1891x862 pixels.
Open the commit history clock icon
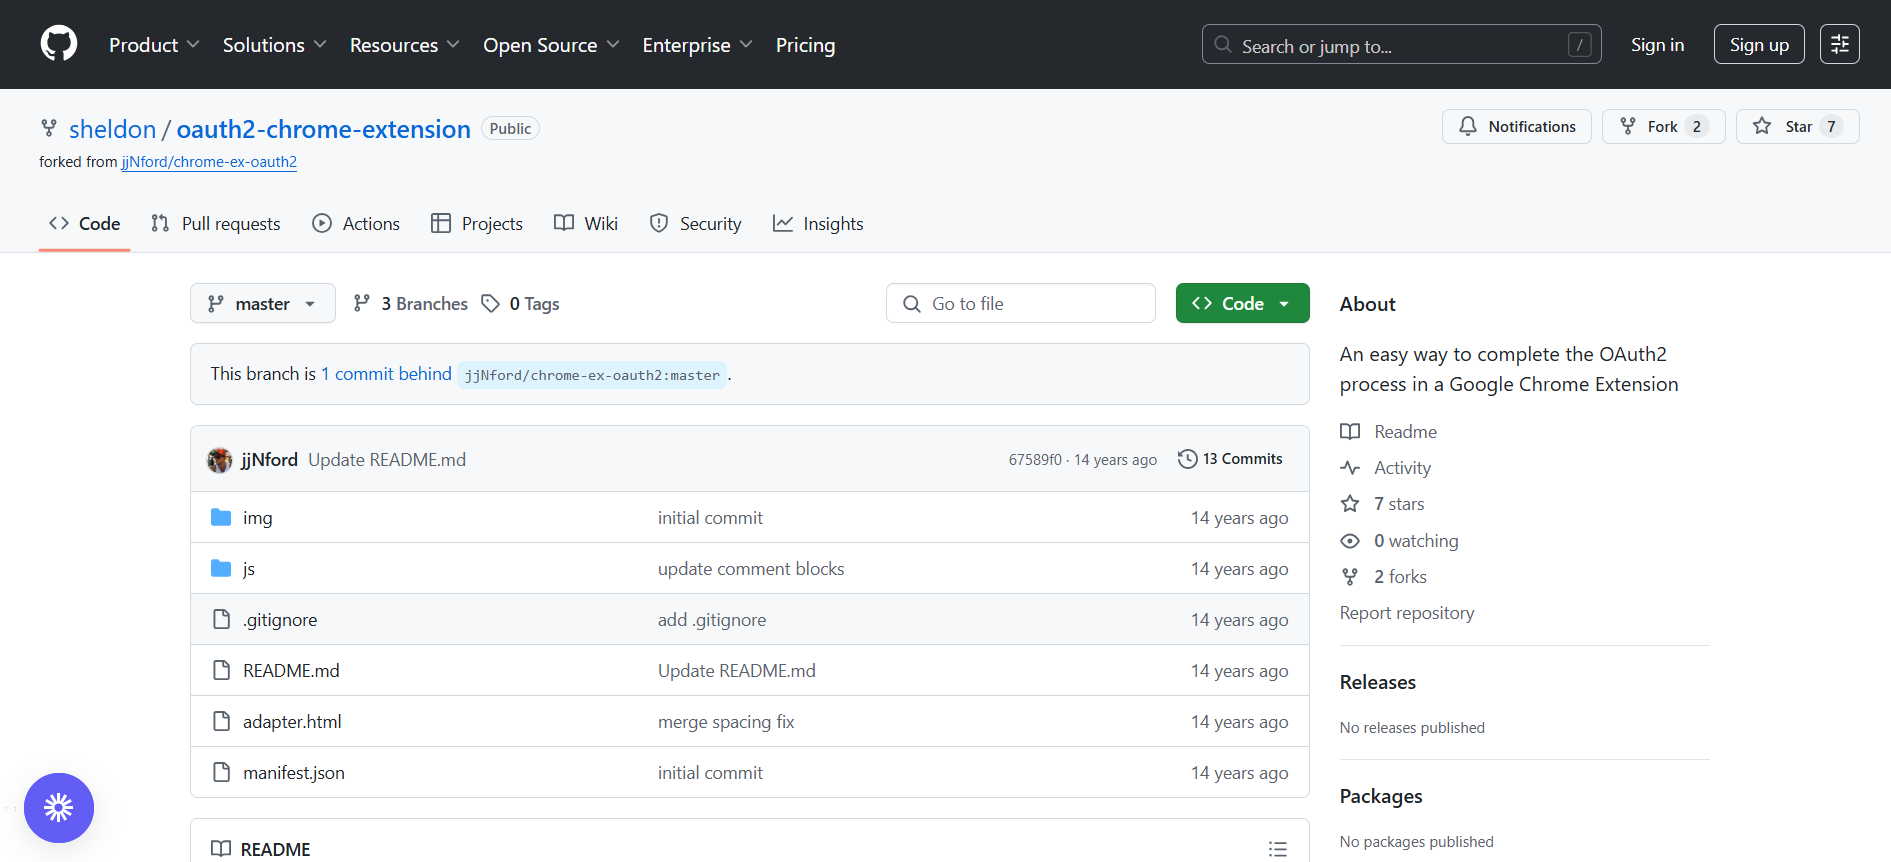(x=1187, y=459)
